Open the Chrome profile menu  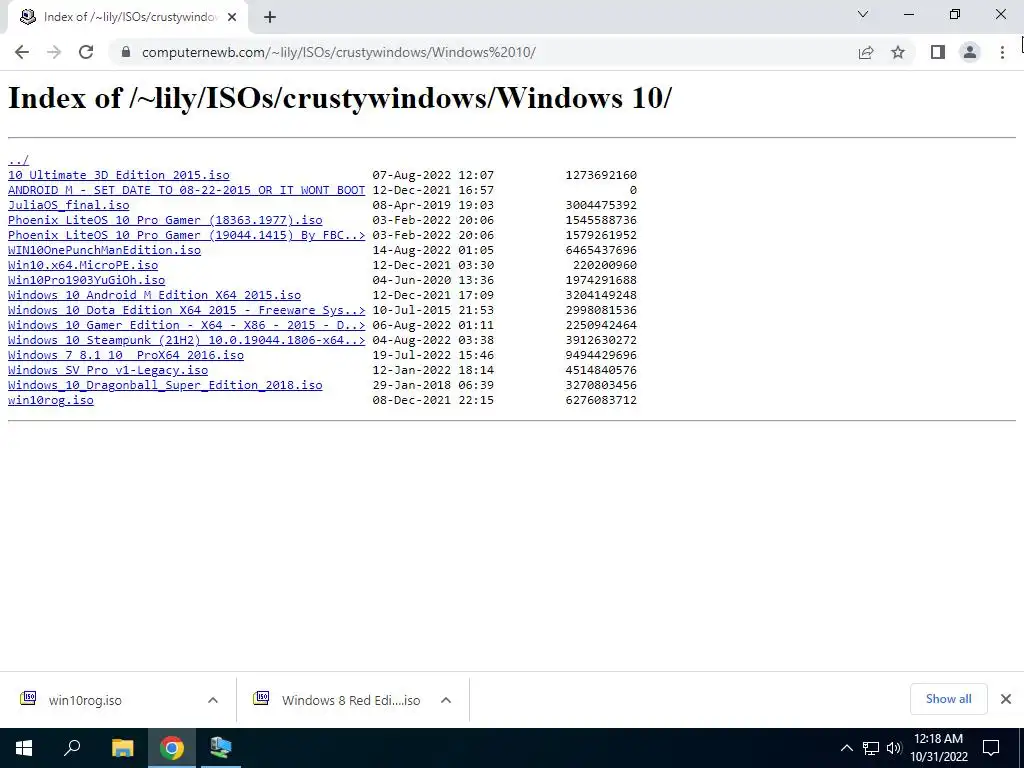point(970,52)
